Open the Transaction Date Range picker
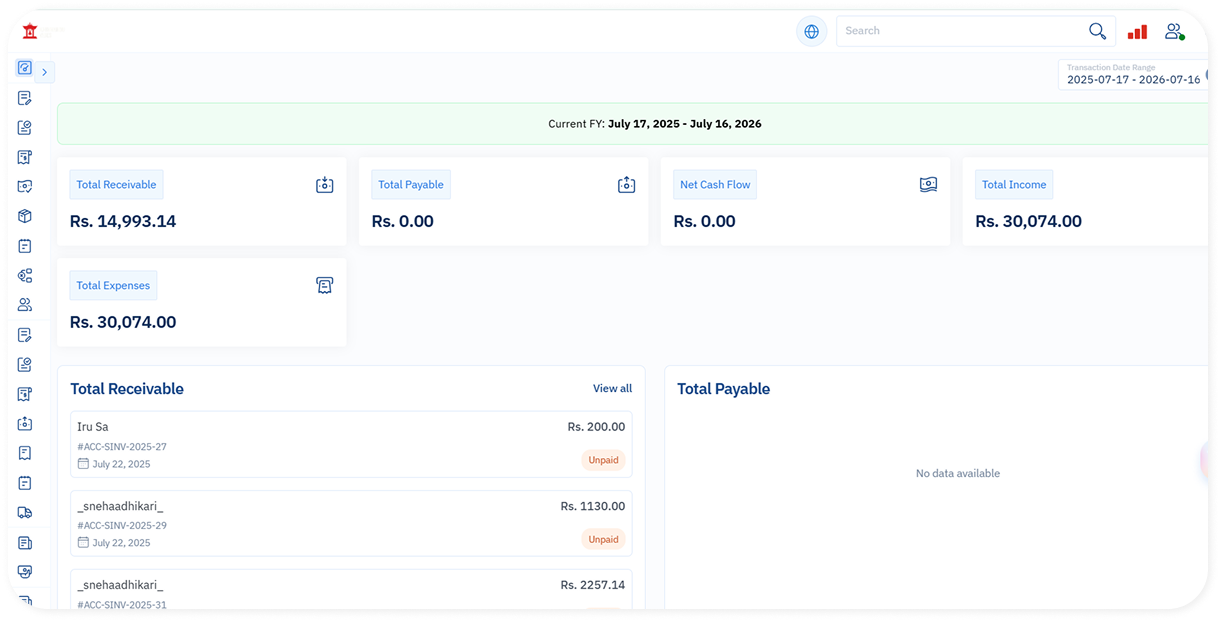 pos(1133,75)
